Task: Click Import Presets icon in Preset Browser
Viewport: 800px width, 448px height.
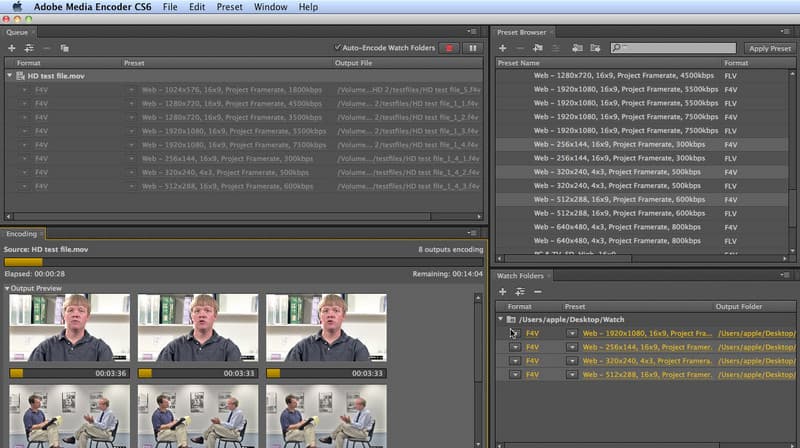Action: coord(577,48)
